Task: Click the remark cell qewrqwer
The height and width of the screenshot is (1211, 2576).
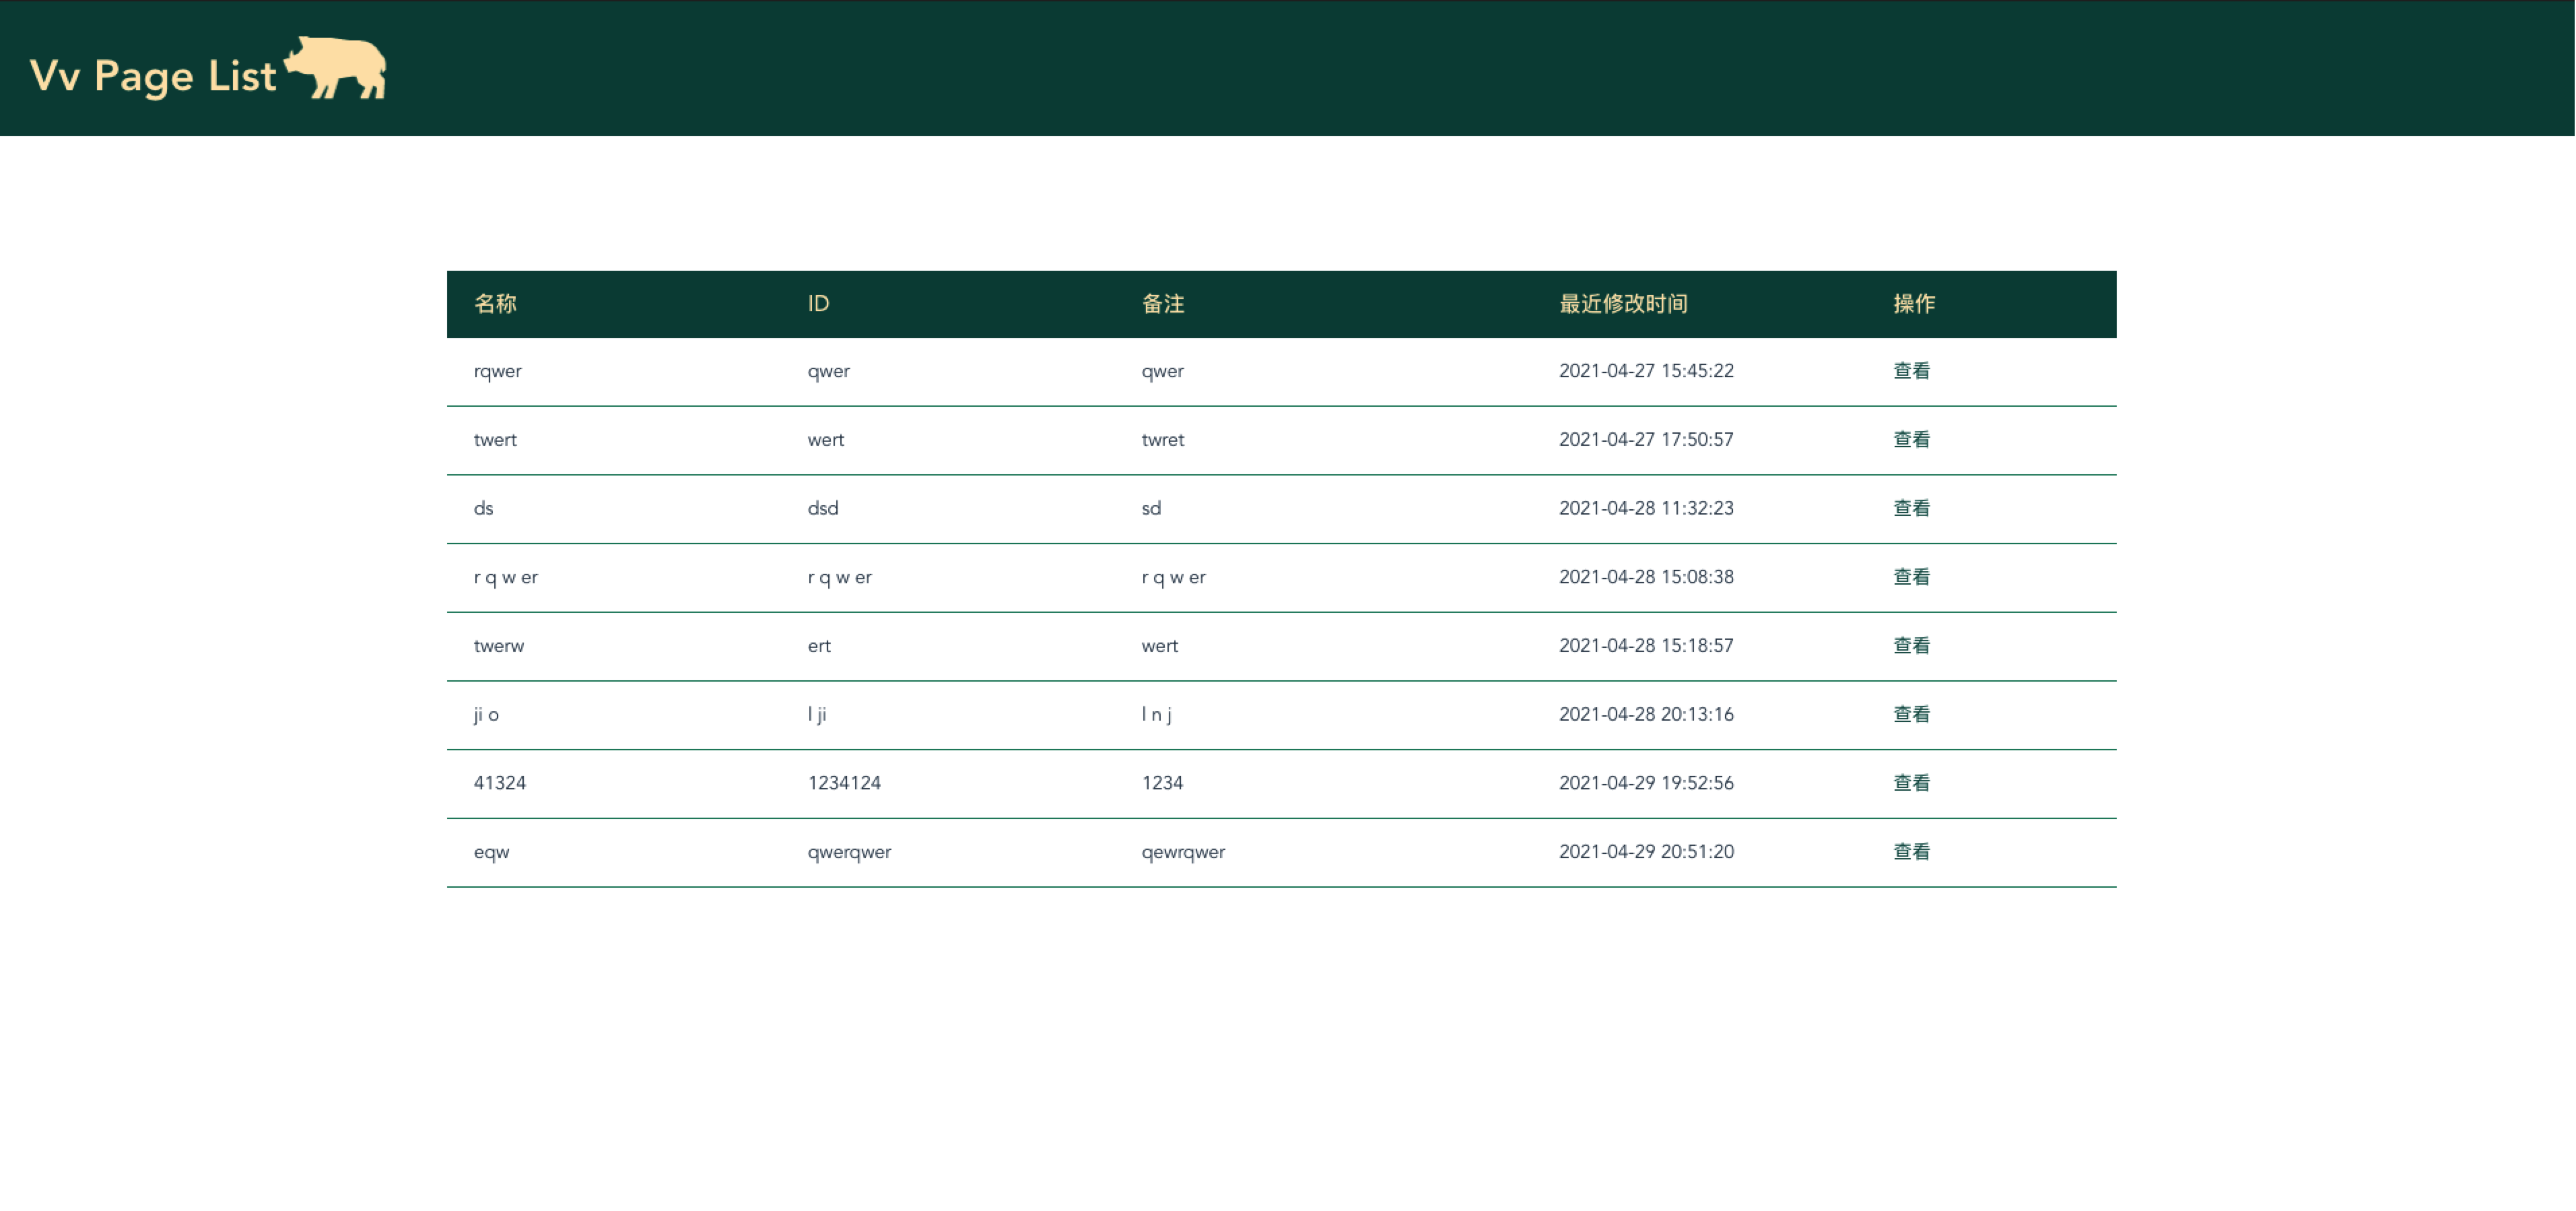Action: click(1182, 852)
